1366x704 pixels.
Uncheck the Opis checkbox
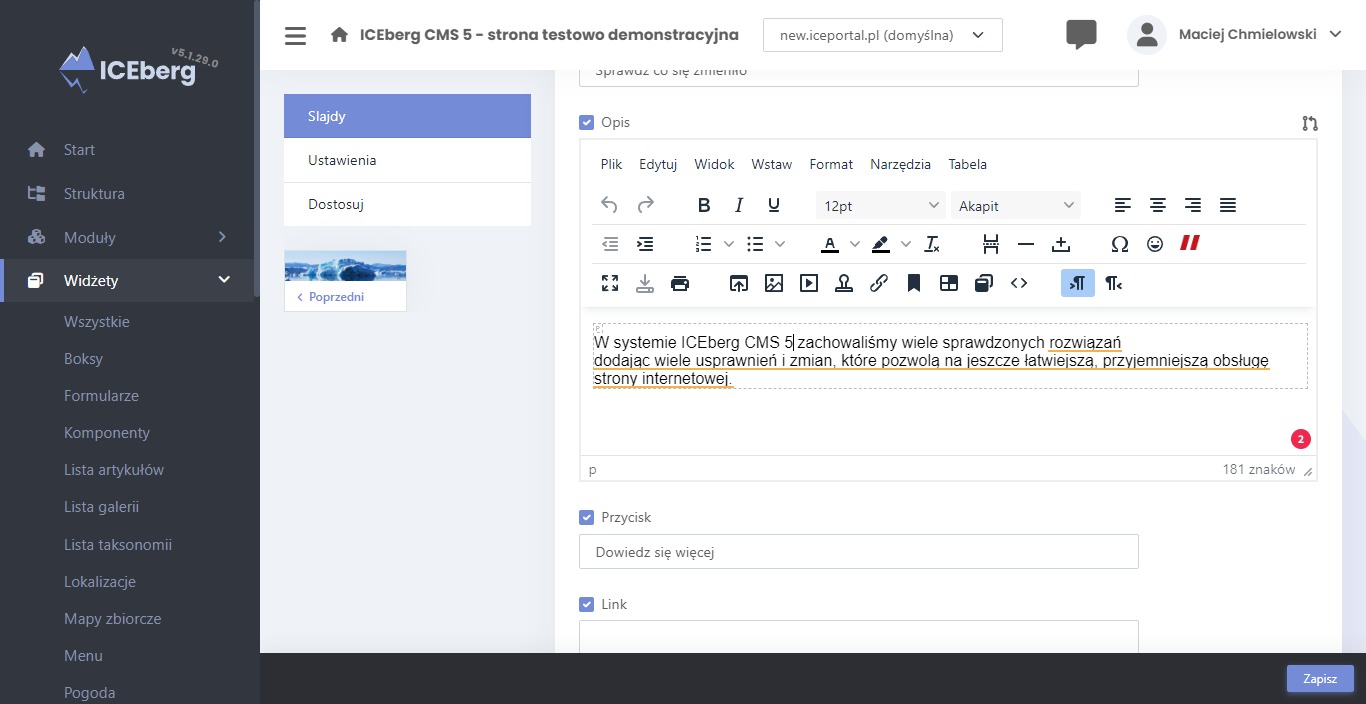coord(587,122)
